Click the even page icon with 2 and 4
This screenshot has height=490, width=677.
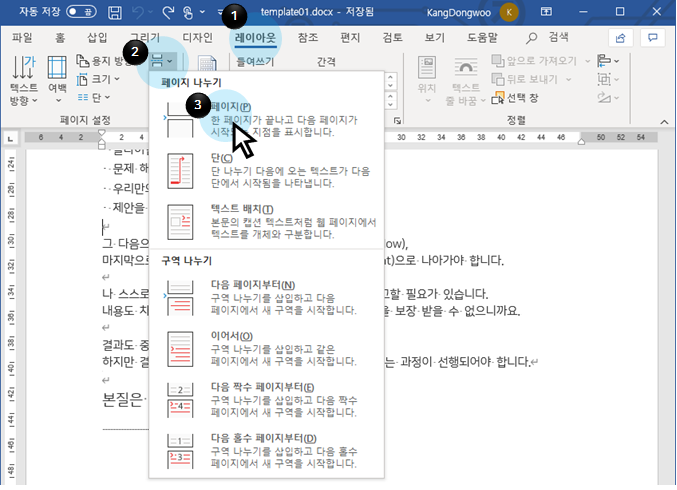(180, 400)
